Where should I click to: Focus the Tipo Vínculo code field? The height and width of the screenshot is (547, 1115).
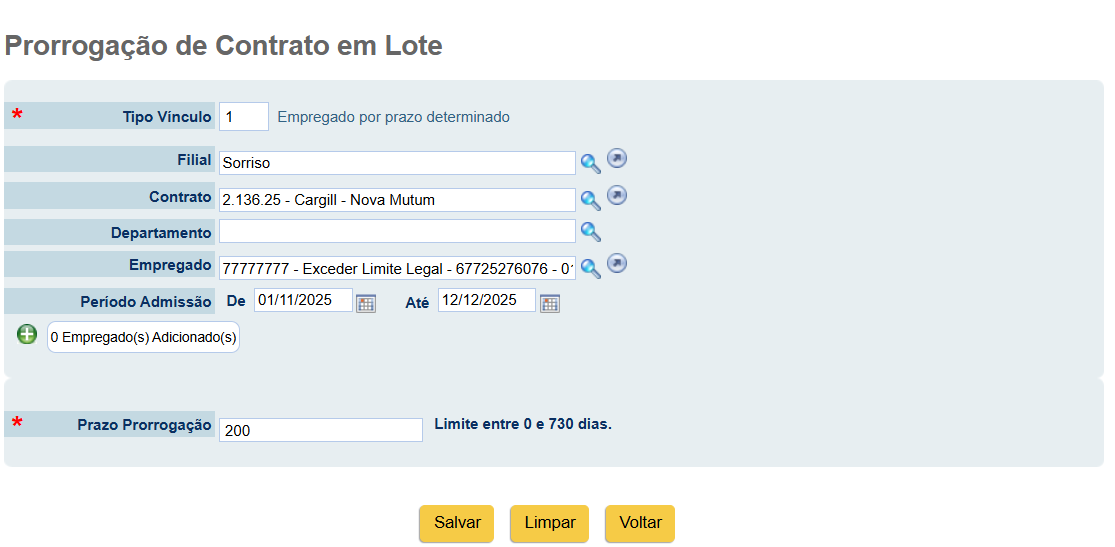point(244,117)
